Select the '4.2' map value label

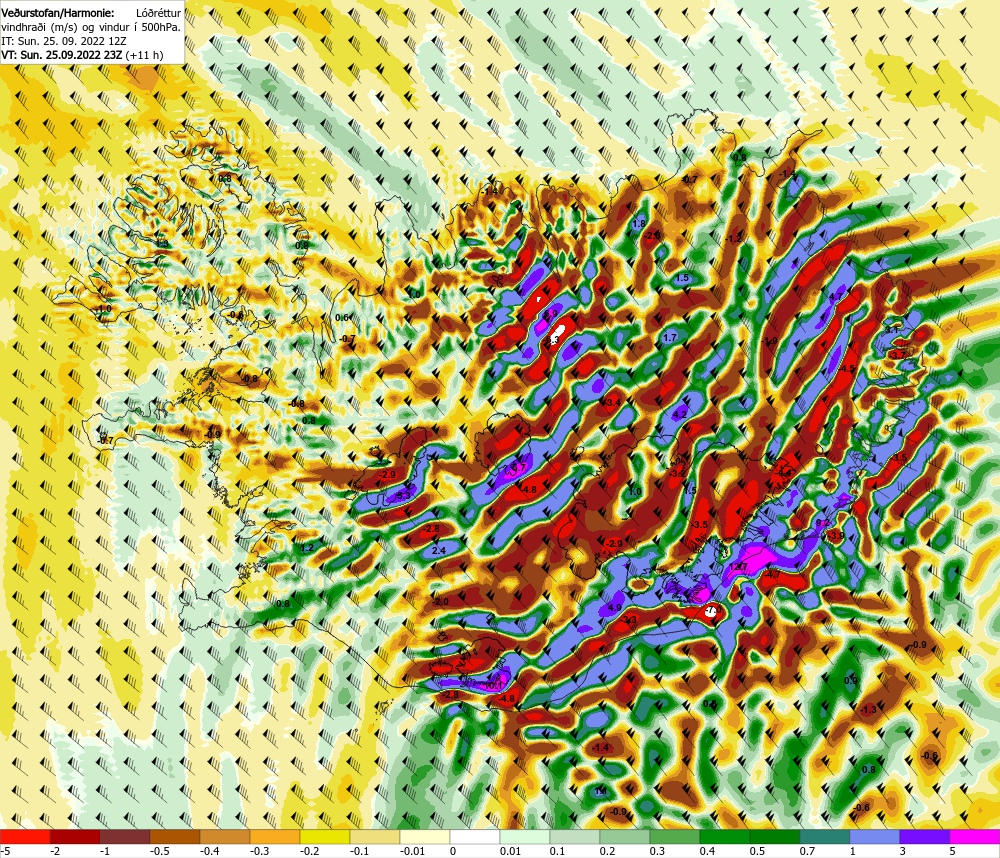(680, 415)
